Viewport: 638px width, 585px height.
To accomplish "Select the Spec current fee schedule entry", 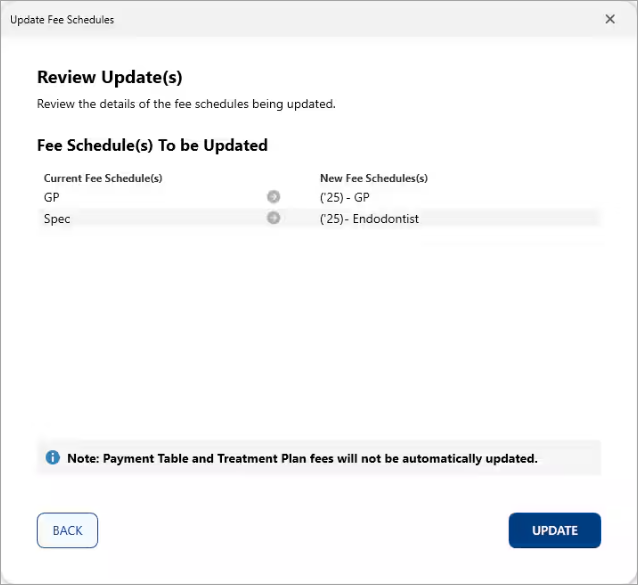I will point(57,218).
